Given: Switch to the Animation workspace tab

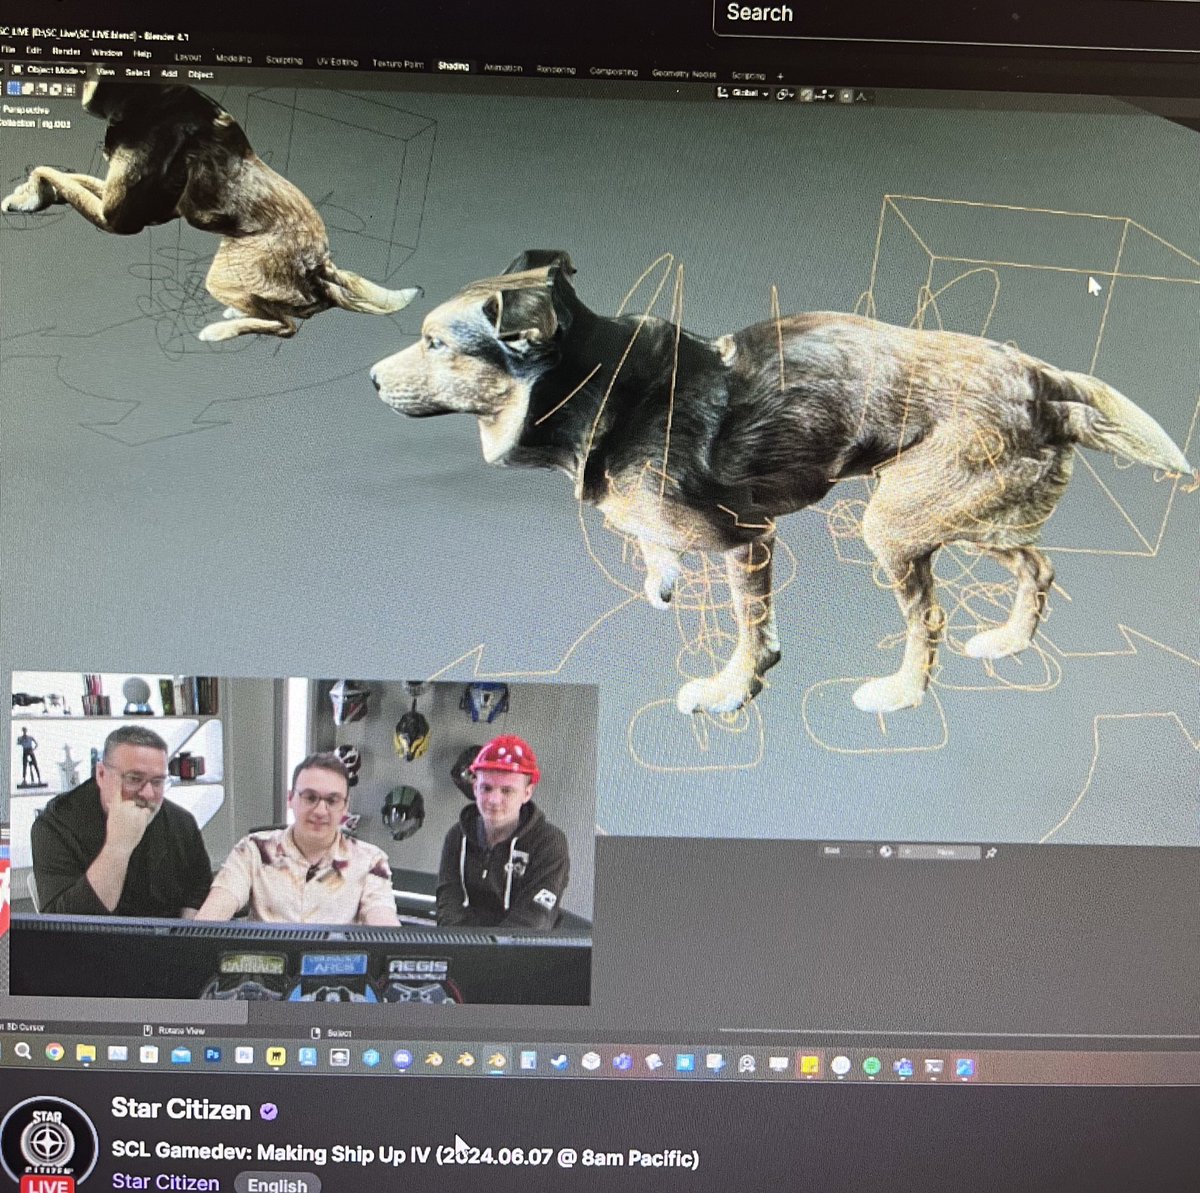Looking at the screenshot, I should coord(503,67).
